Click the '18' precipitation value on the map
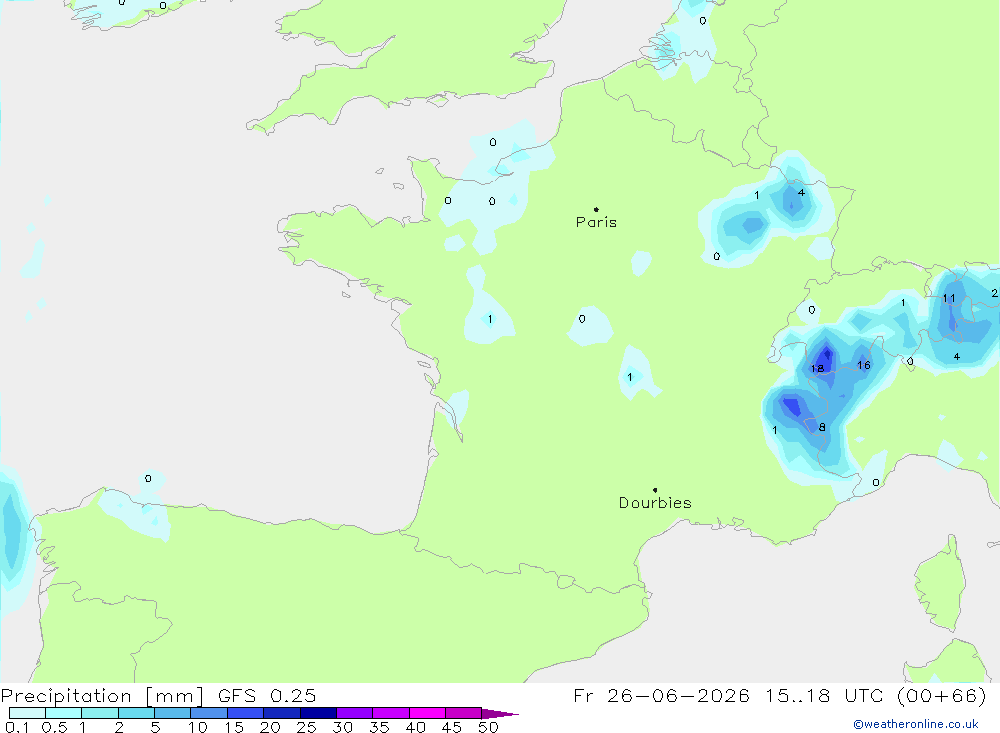Image resolution: width=1000 pixels, height=733 pixels. click(x=818, y=368)
